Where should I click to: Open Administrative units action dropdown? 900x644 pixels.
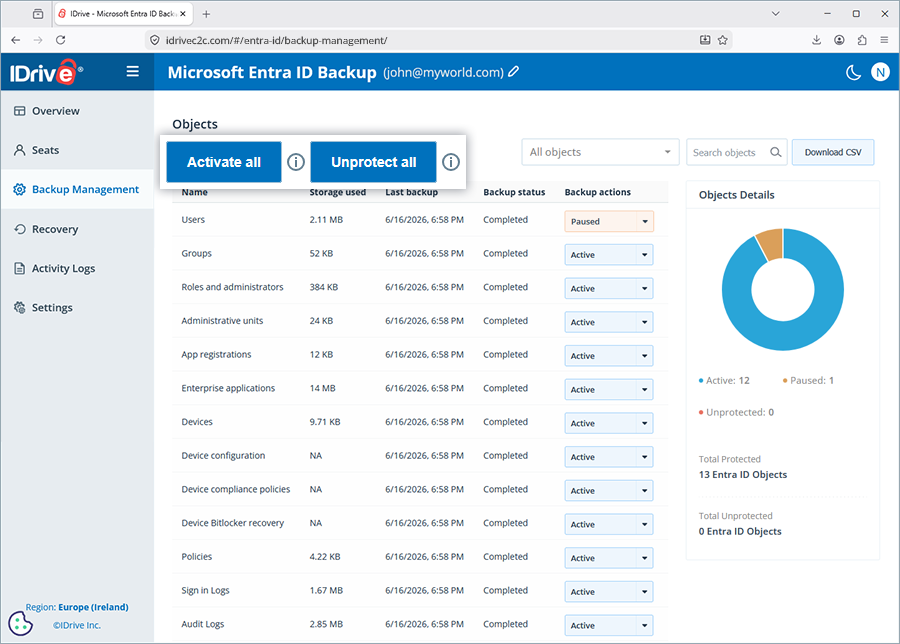(x=609, y=322)
